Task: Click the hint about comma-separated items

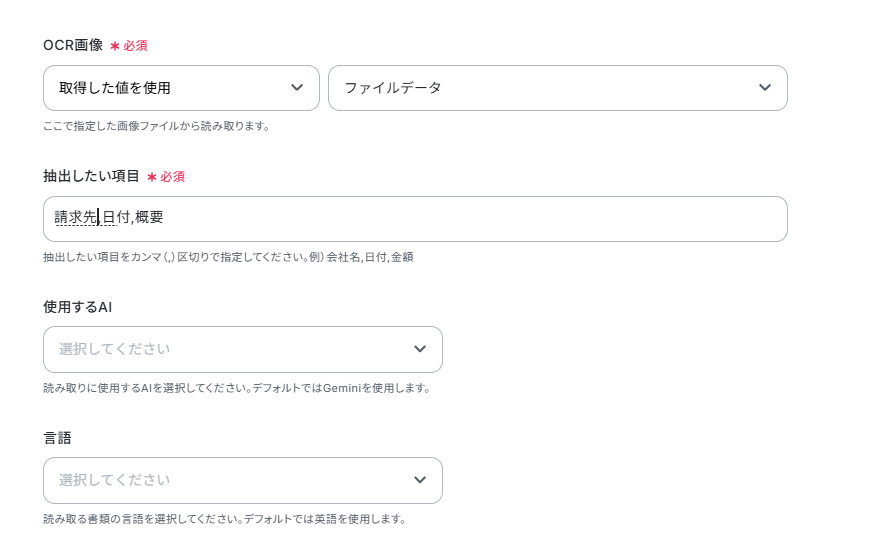Action: click(x=228, y=257)
